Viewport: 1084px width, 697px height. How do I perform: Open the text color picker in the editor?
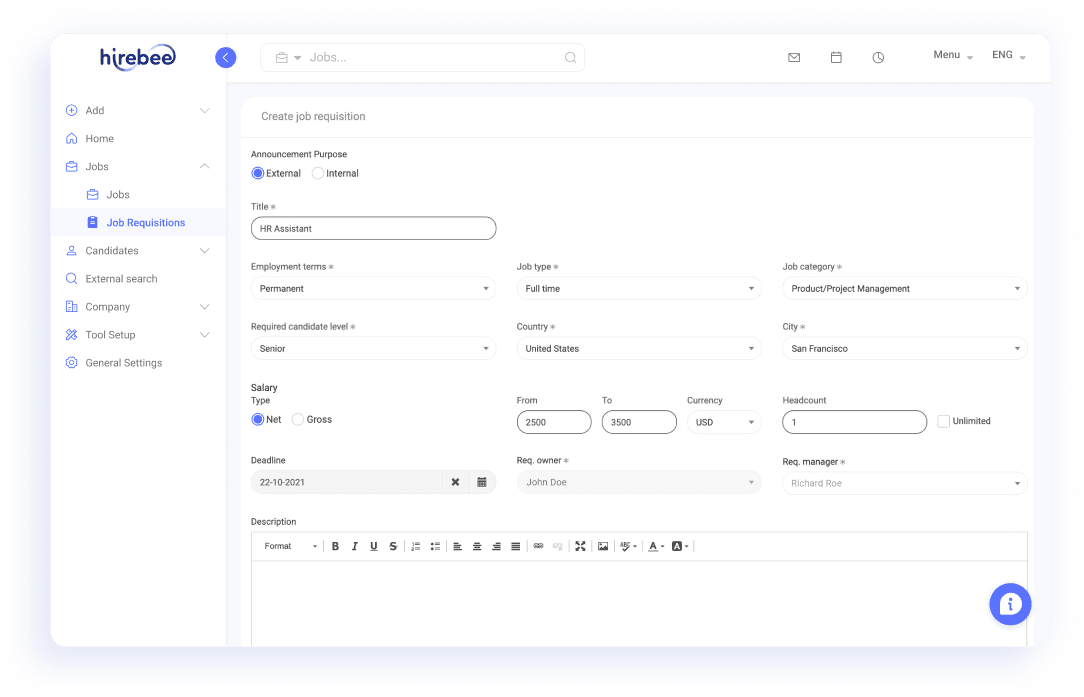[654, 546]
